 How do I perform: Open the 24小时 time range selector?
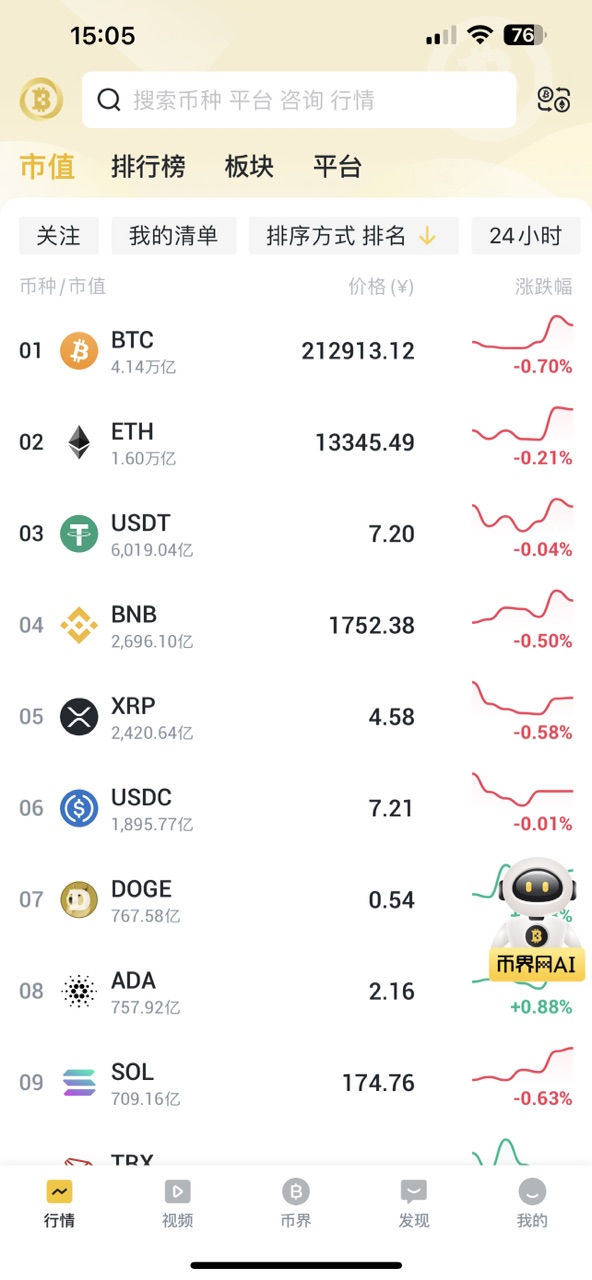coord(526,236)
